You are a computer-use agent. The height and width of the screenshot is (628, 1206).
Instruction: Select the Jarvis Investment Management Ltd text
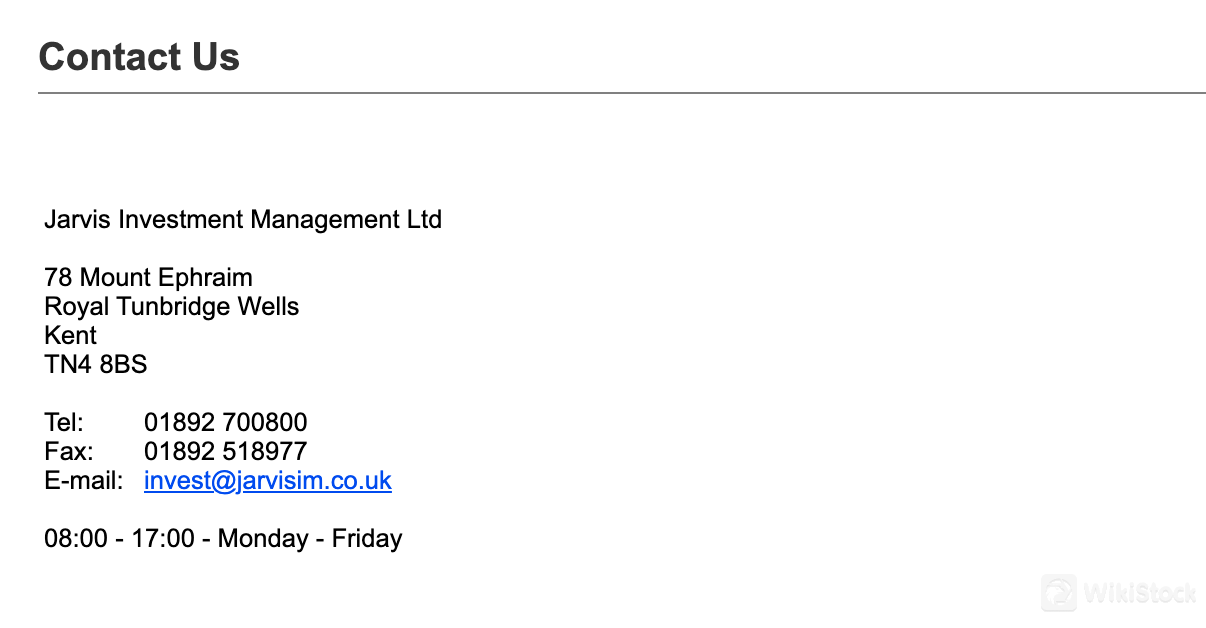243,219
